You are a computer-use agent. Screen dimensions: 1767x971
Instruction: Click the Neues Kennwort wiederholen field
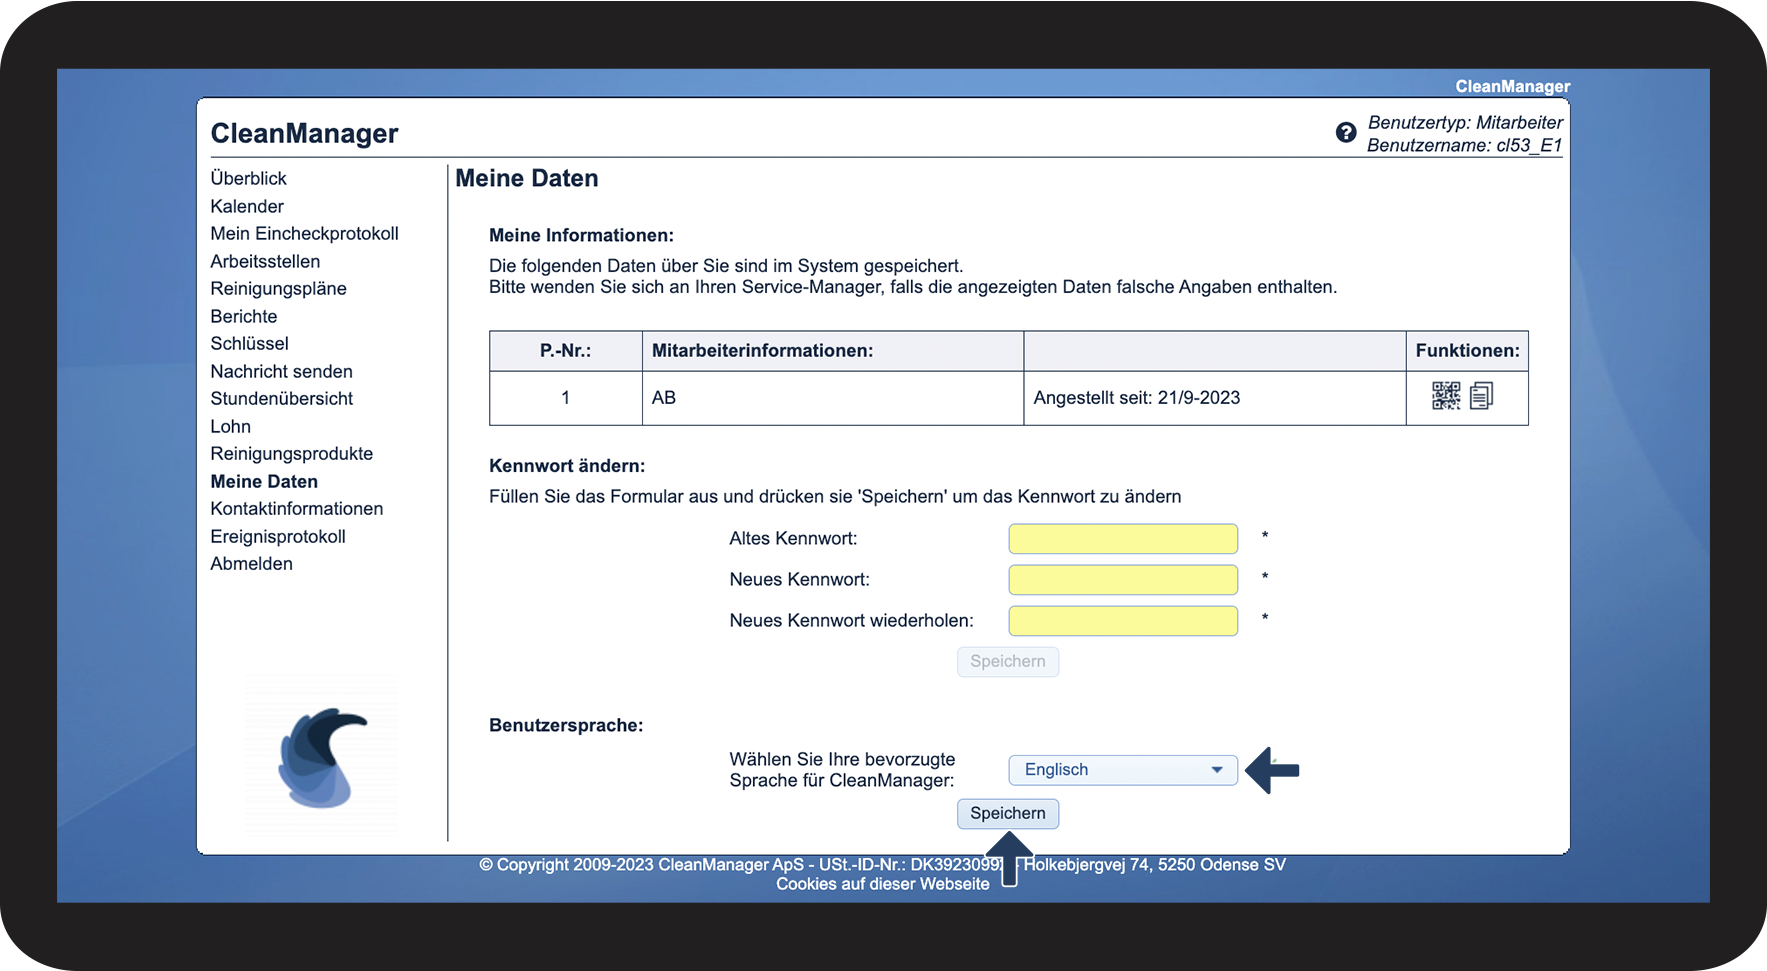(1122, 621)
